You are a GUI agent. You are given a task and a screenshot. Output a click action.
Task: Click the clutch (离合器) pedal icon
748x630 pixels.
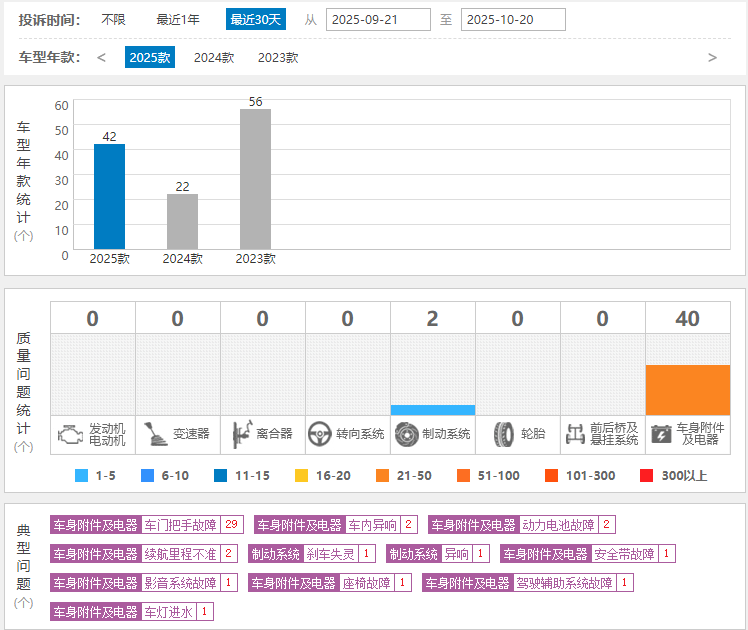pos(240,434)
